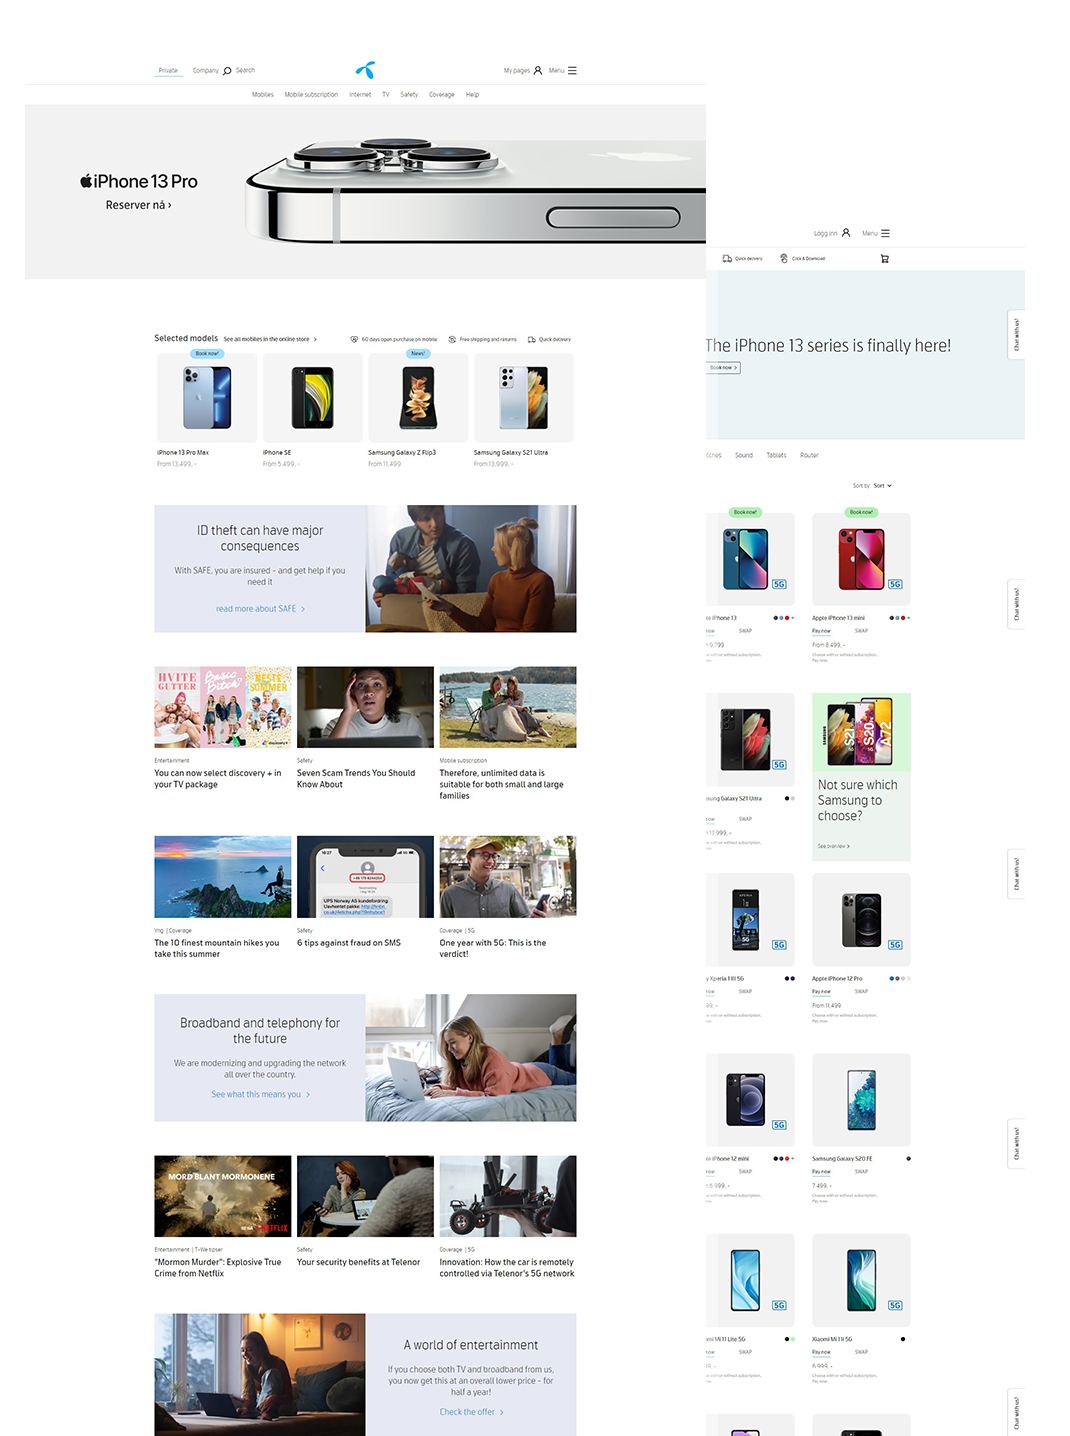
Task: Select Pay now under Xiaomi Mi 11i 5G
Action: pos(821,1352)
